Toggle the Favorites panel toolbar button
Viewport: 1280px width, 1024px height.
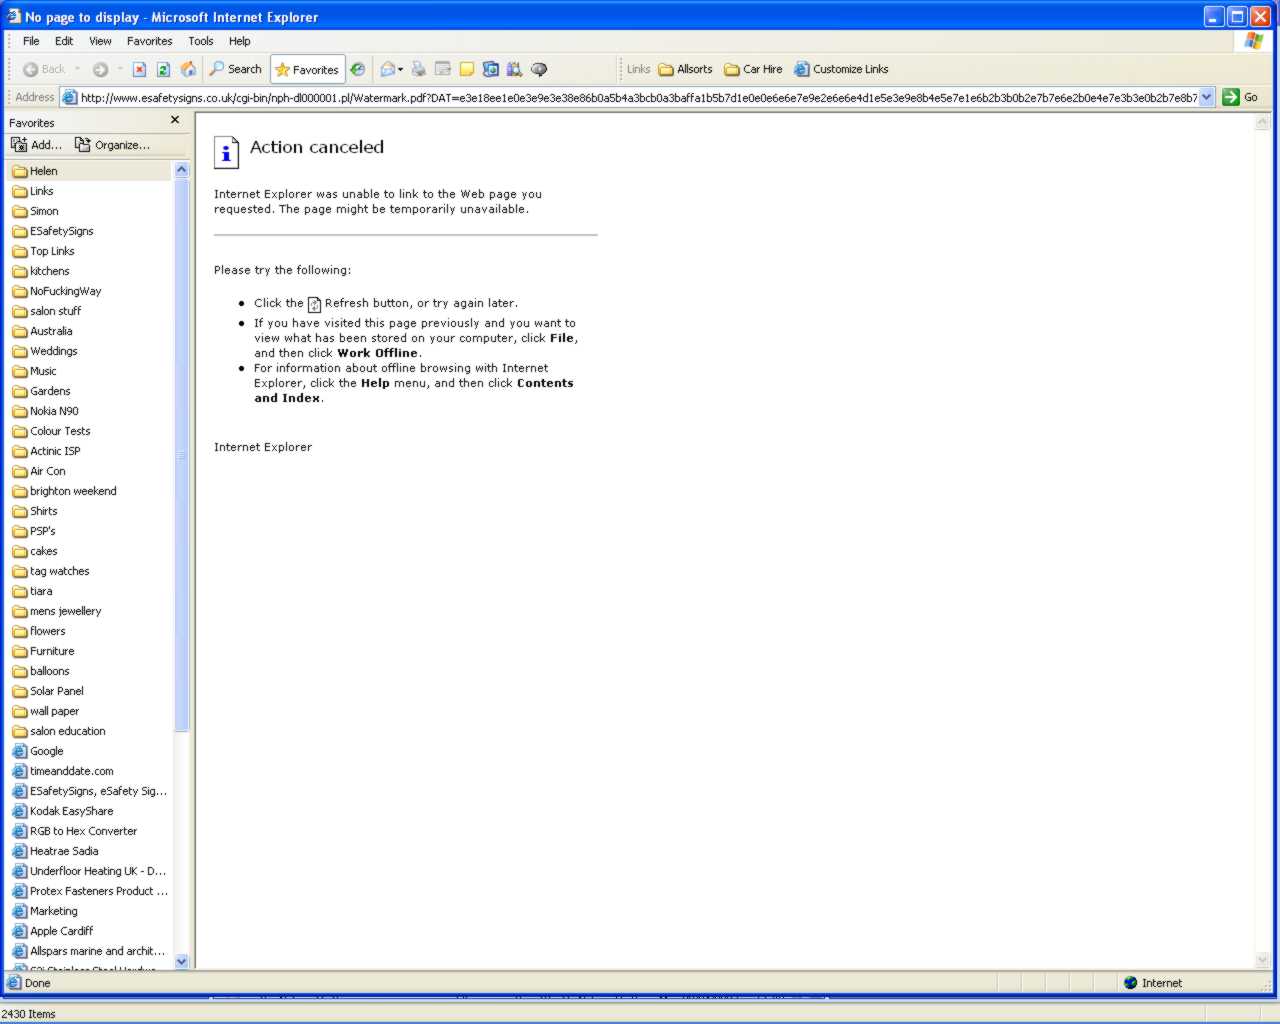click(x=308, y=69)
